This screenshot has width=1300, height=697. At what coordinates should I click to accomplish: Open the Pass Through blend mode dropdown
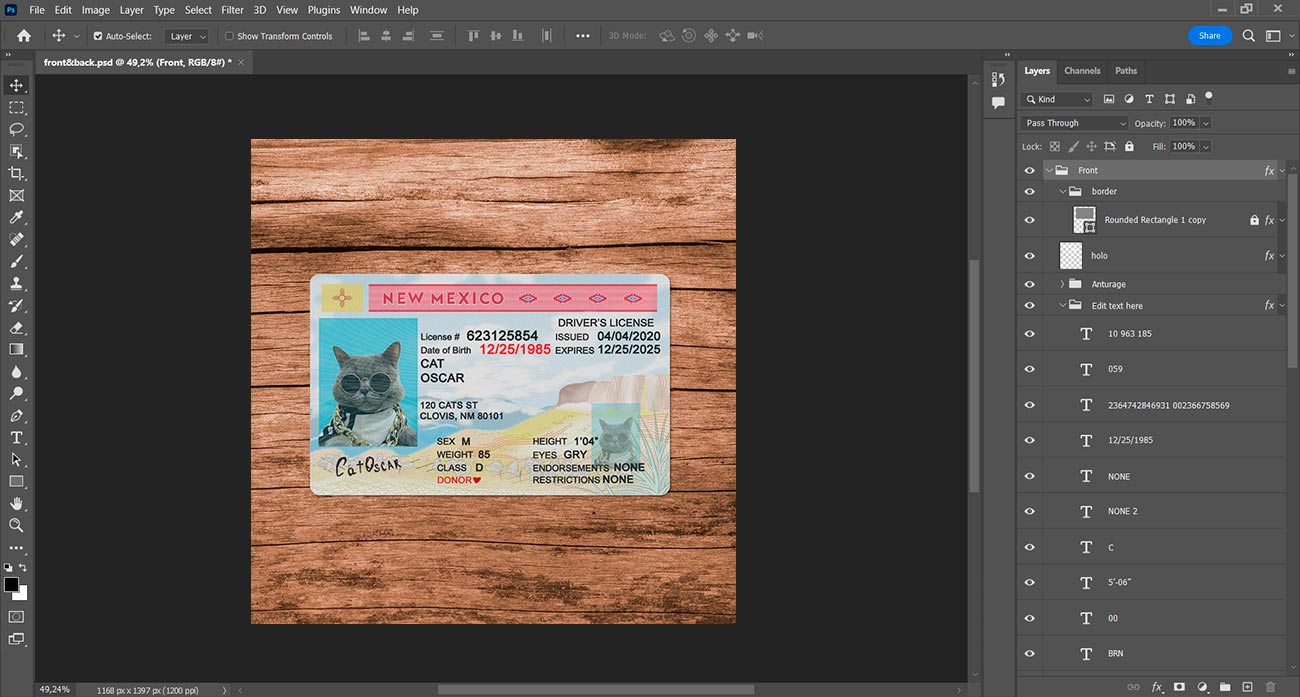(x=1074, y=123)
